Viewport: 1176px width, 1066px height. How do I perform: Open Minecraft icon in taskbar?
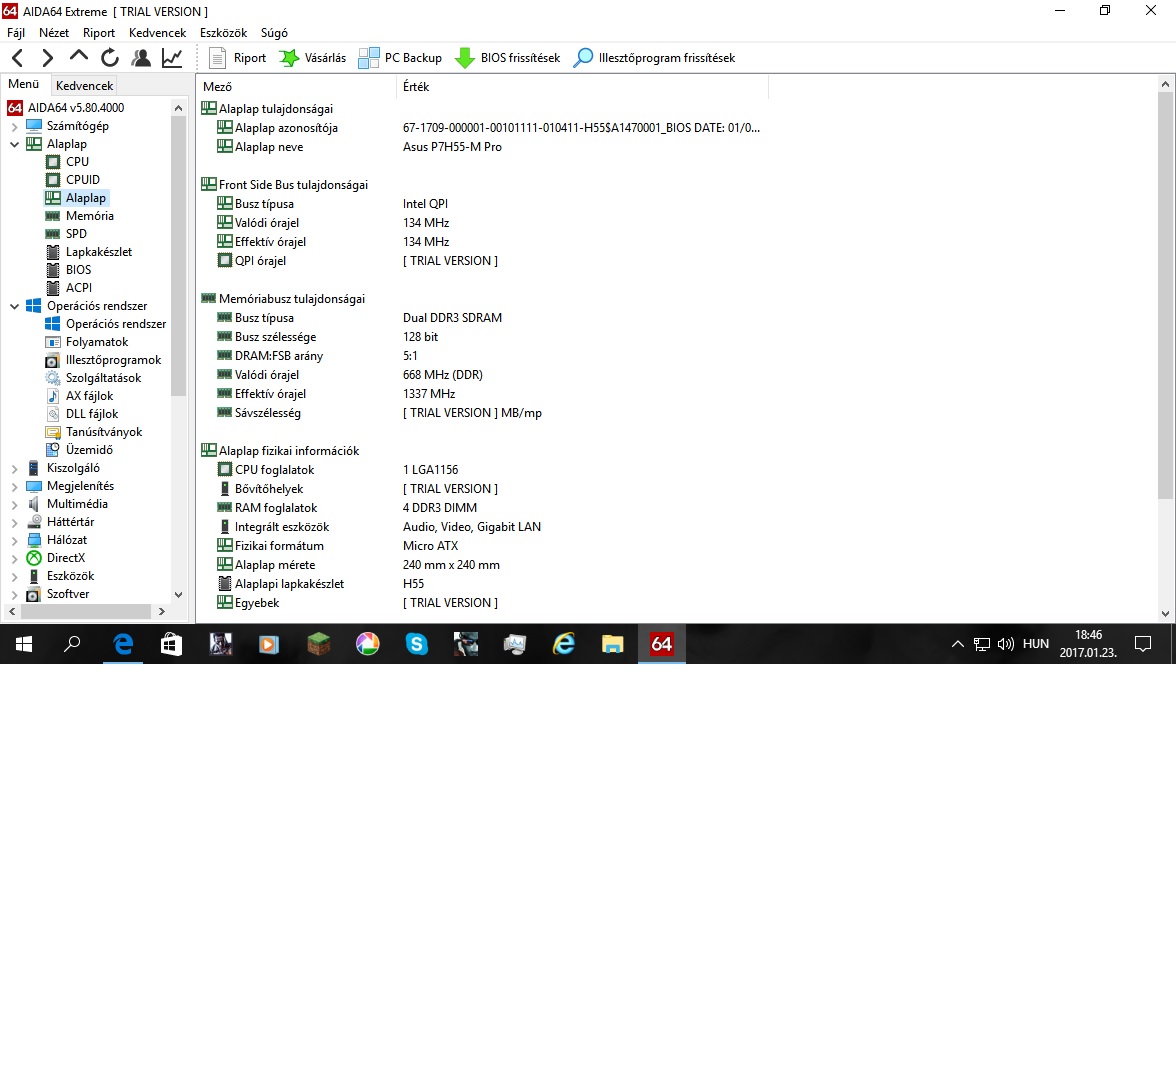[319, 644]
